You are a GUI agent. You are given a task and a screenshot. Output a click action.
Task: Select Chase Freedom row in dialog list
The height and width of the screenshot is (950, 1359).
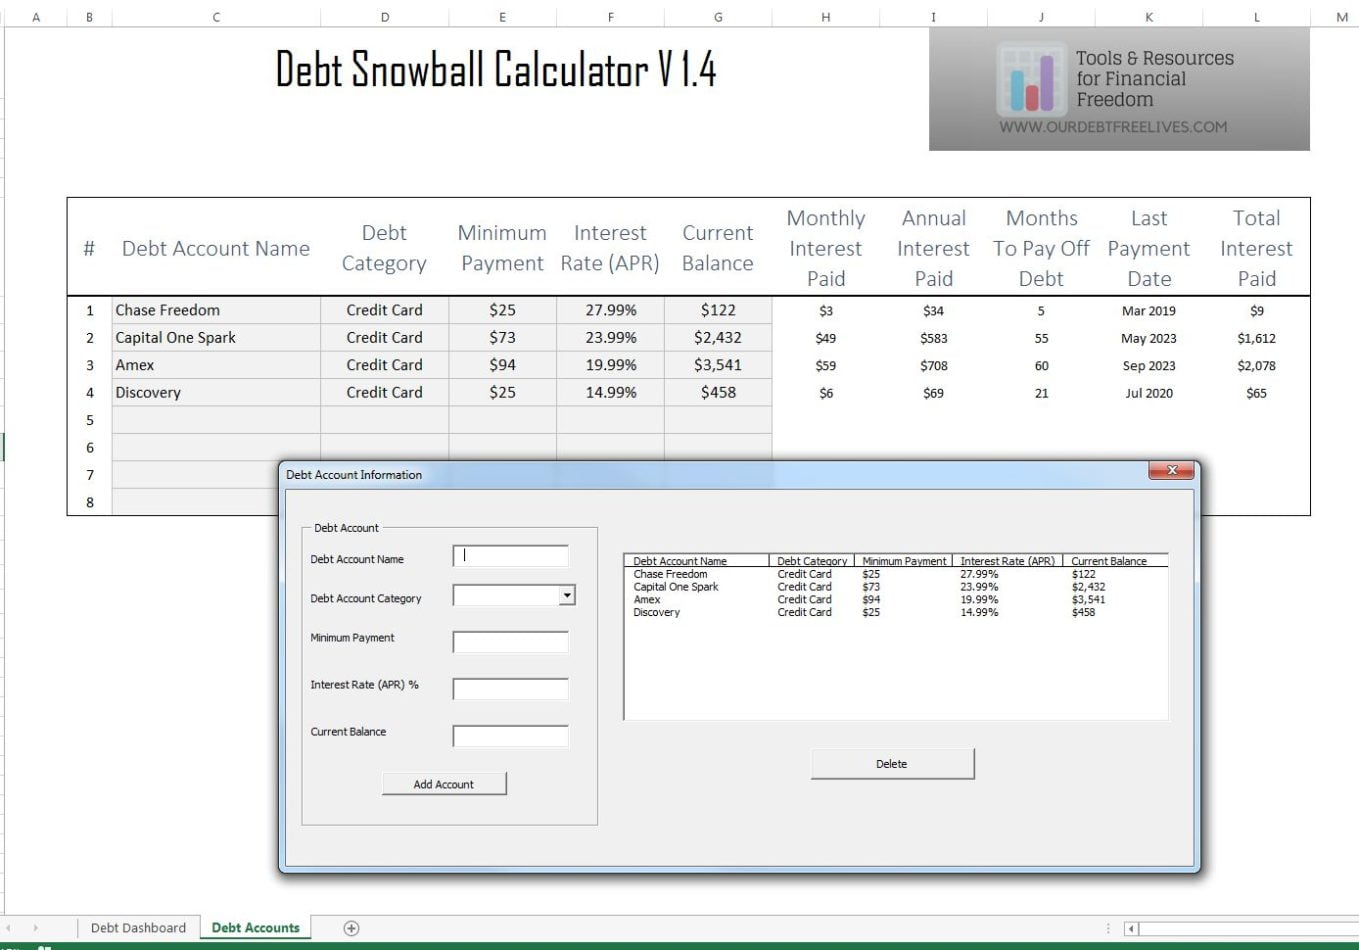pos(896,574)
